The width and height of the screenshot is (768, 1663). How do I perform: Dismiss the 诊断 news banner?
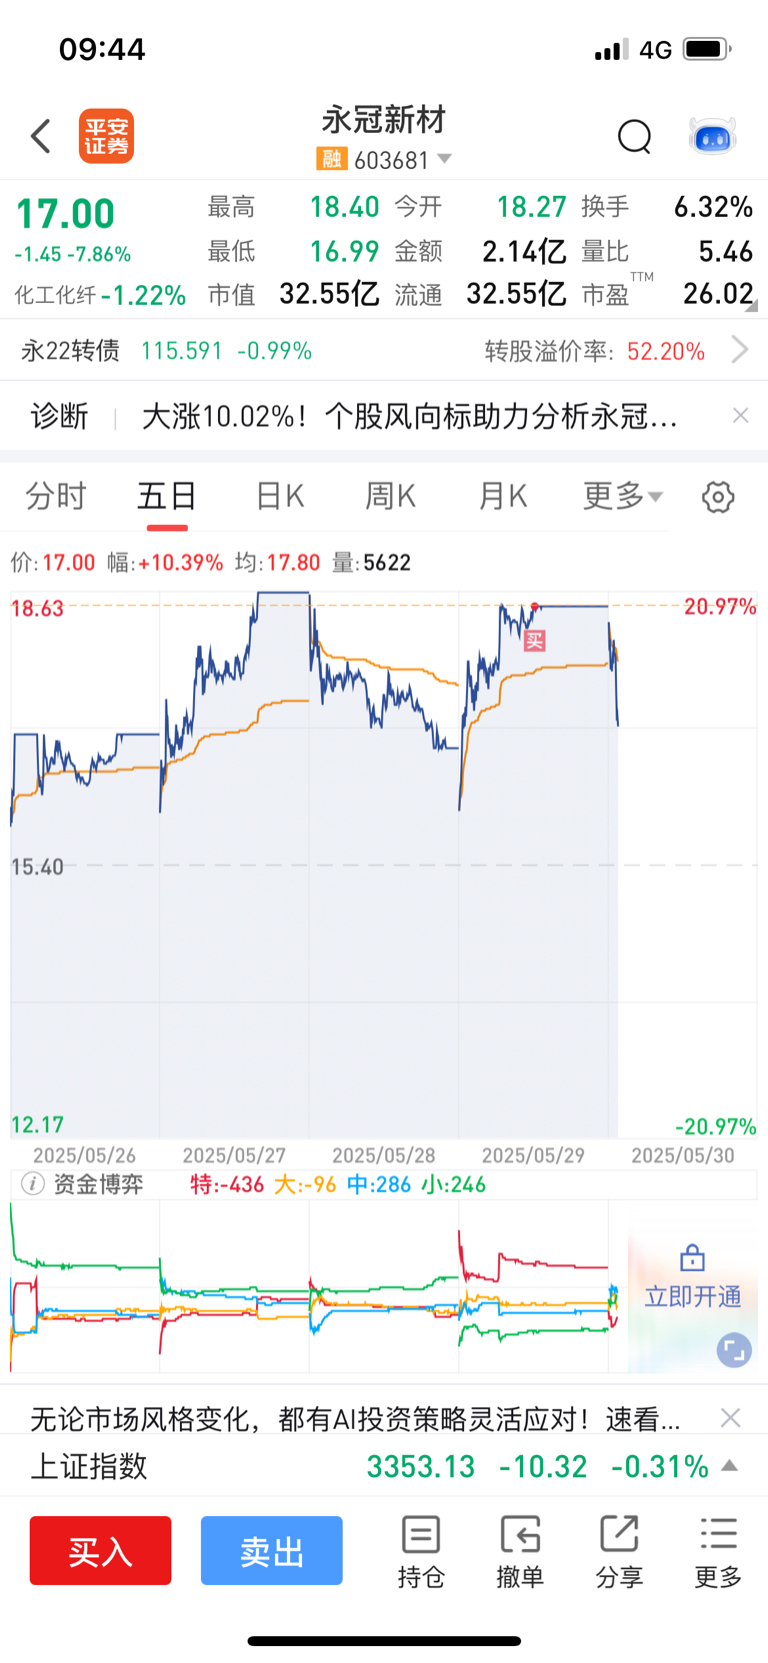point(740,415)
